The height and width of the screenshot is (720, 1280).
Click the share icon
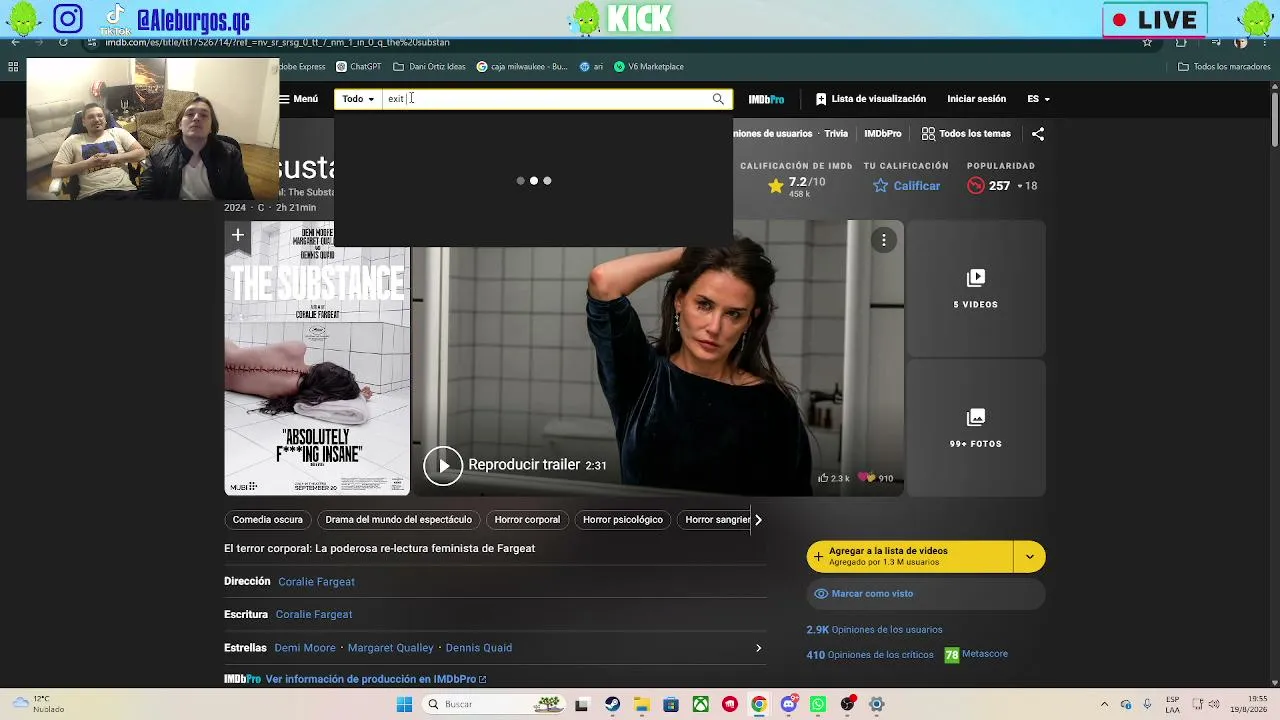1038,133
